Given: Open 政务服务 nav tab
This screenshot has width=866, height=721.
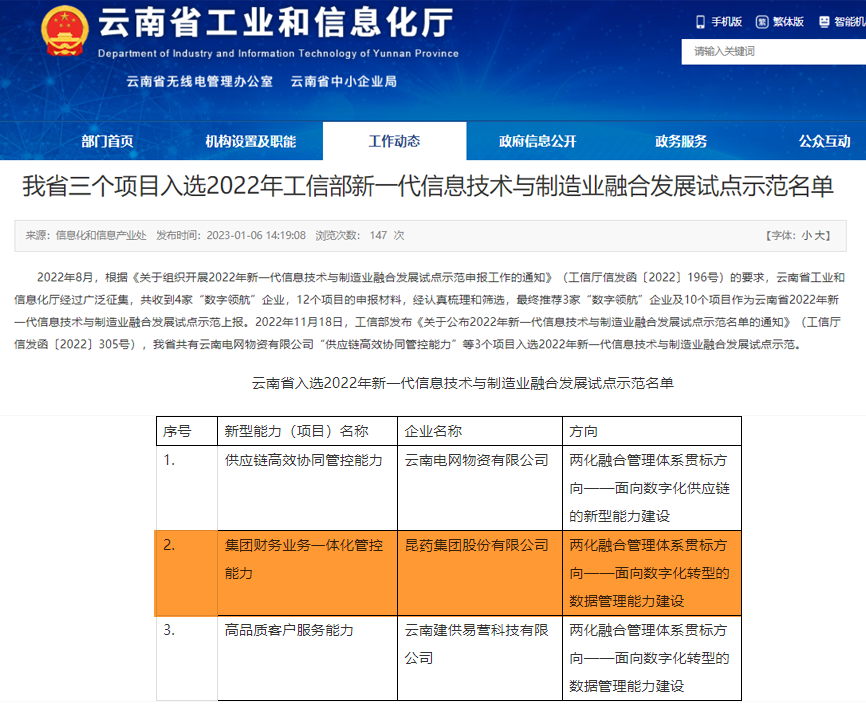Looking at the screenshot, I should (x=681, y=141).
